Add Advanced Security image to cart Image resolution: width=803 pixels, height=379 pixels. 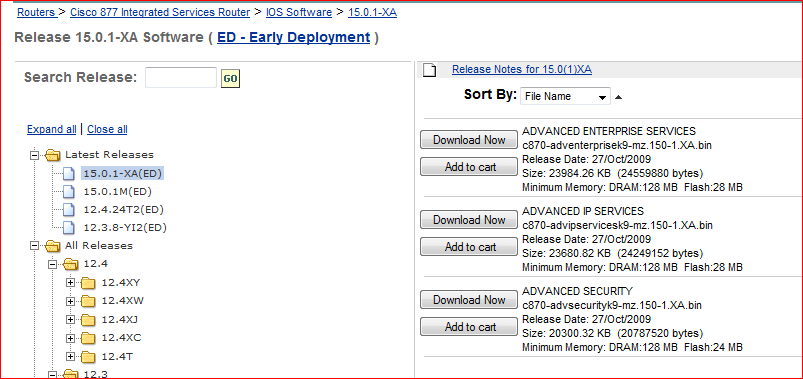click(469, 326)
